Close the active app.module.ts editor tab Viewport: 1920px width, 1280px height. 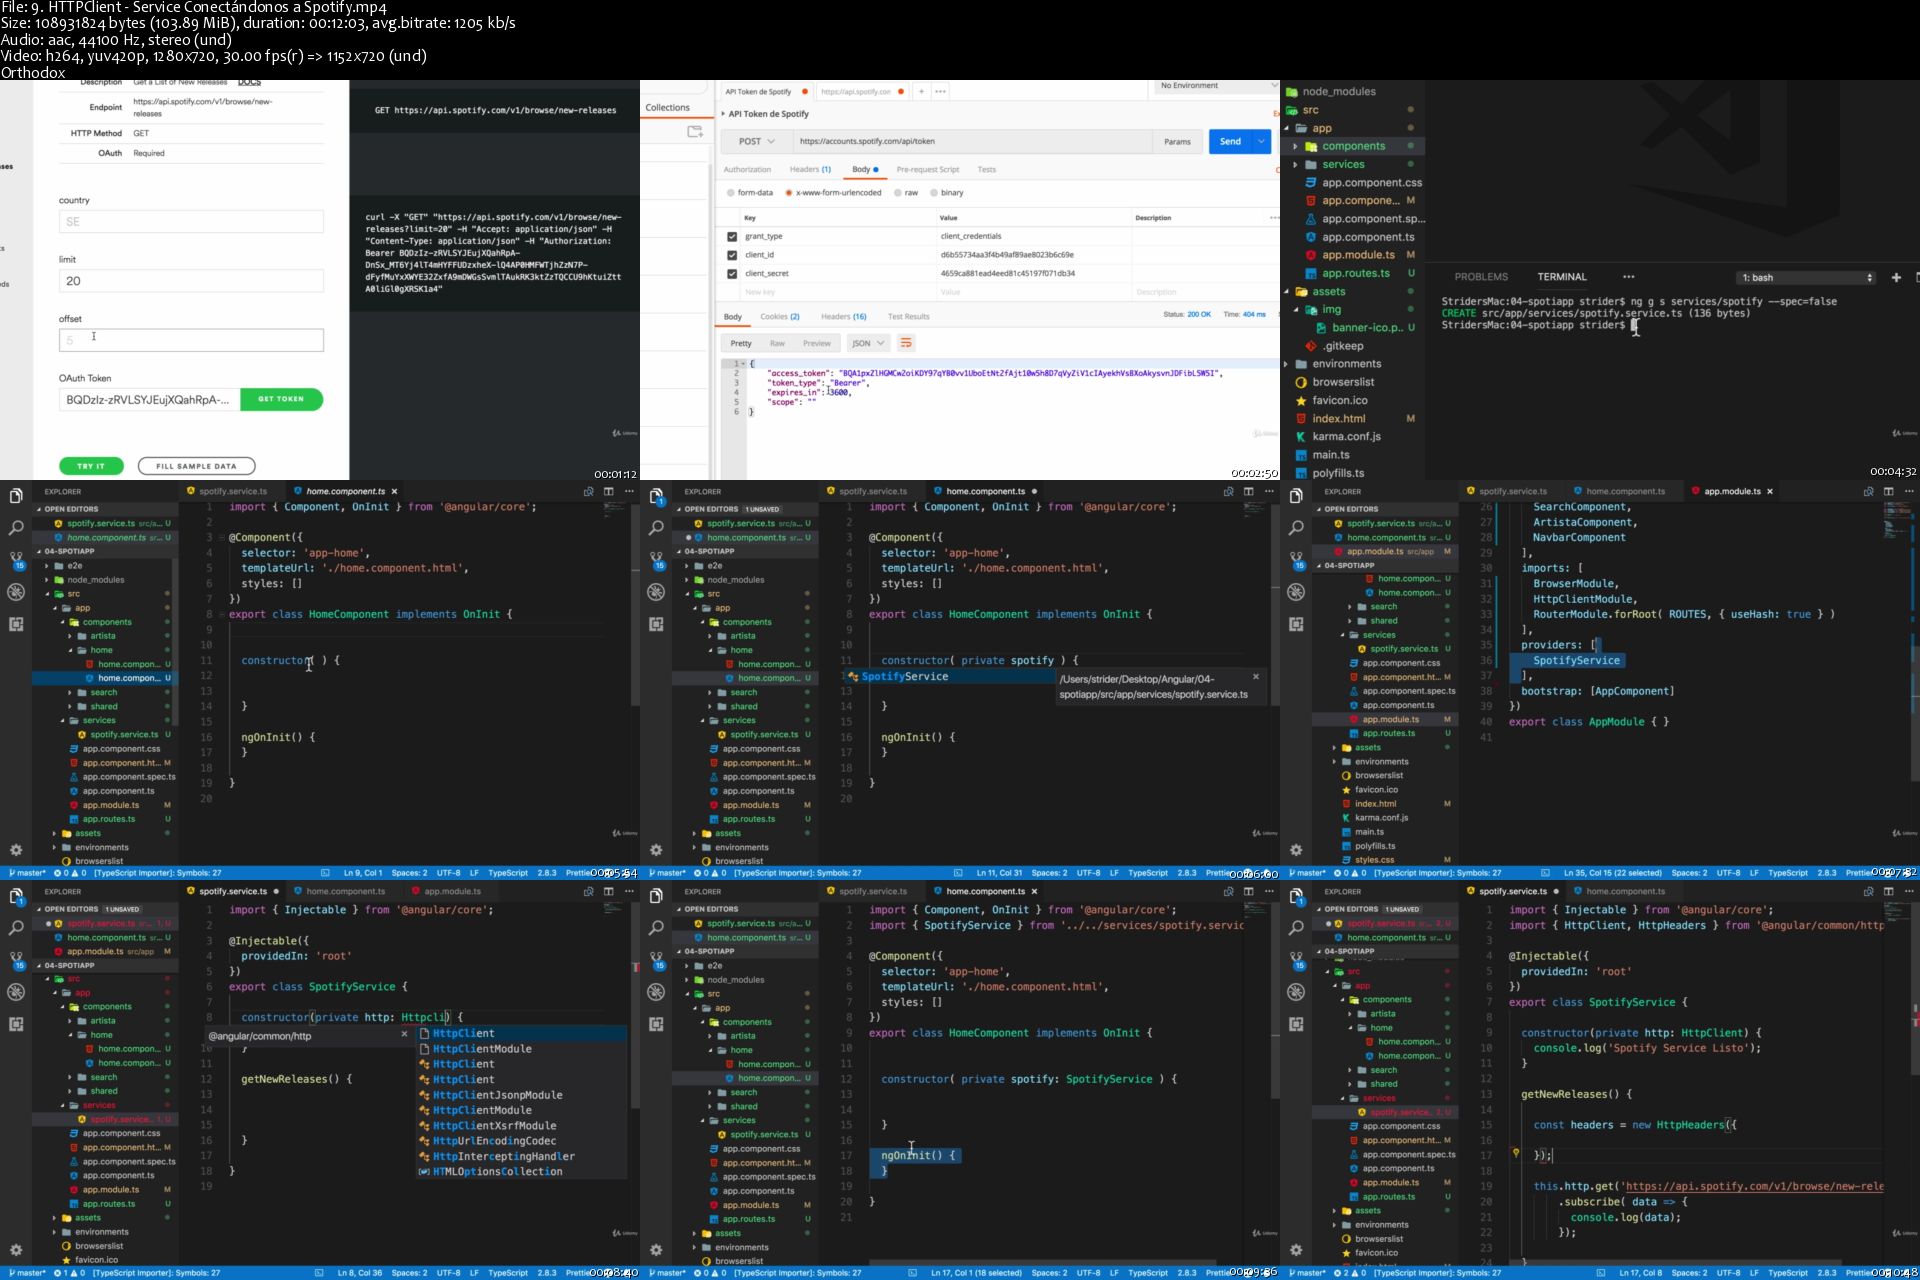(x=1770, y=492)
